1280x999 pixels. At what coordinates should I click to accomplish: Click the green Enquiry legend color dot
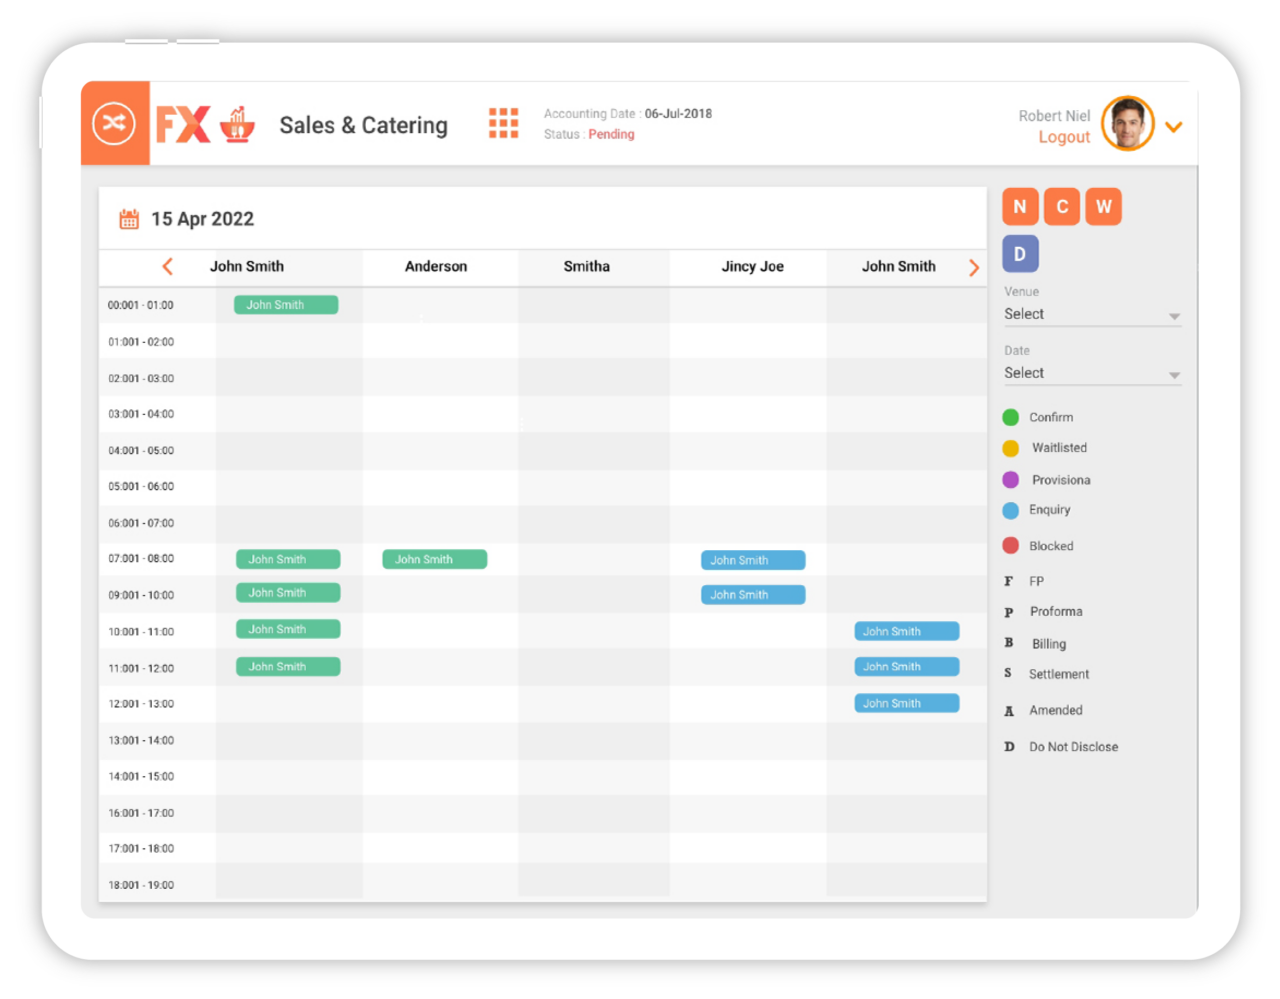[1011, 510]
